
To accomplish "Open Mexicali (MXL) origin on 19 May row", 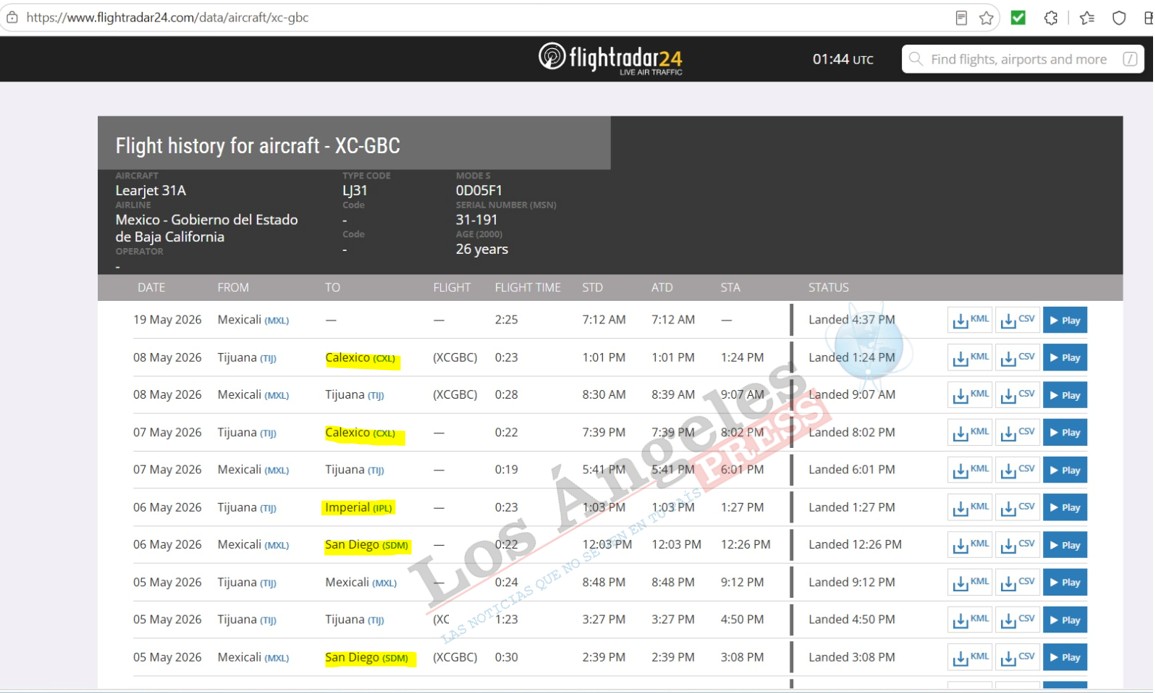I will tap(253, 320).
